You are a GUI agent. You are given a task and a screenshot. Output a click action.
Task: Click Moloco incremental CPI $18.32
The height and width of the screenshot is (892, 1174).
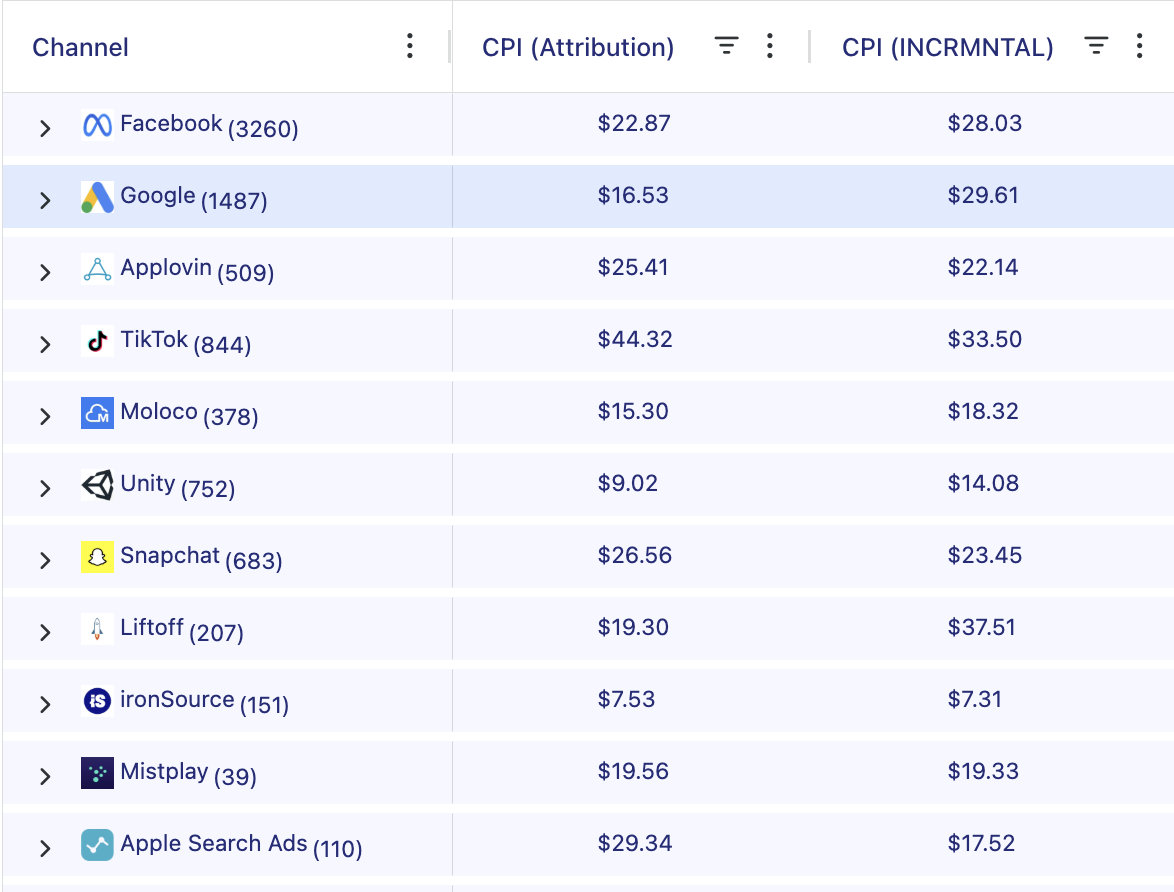point(983,410)
